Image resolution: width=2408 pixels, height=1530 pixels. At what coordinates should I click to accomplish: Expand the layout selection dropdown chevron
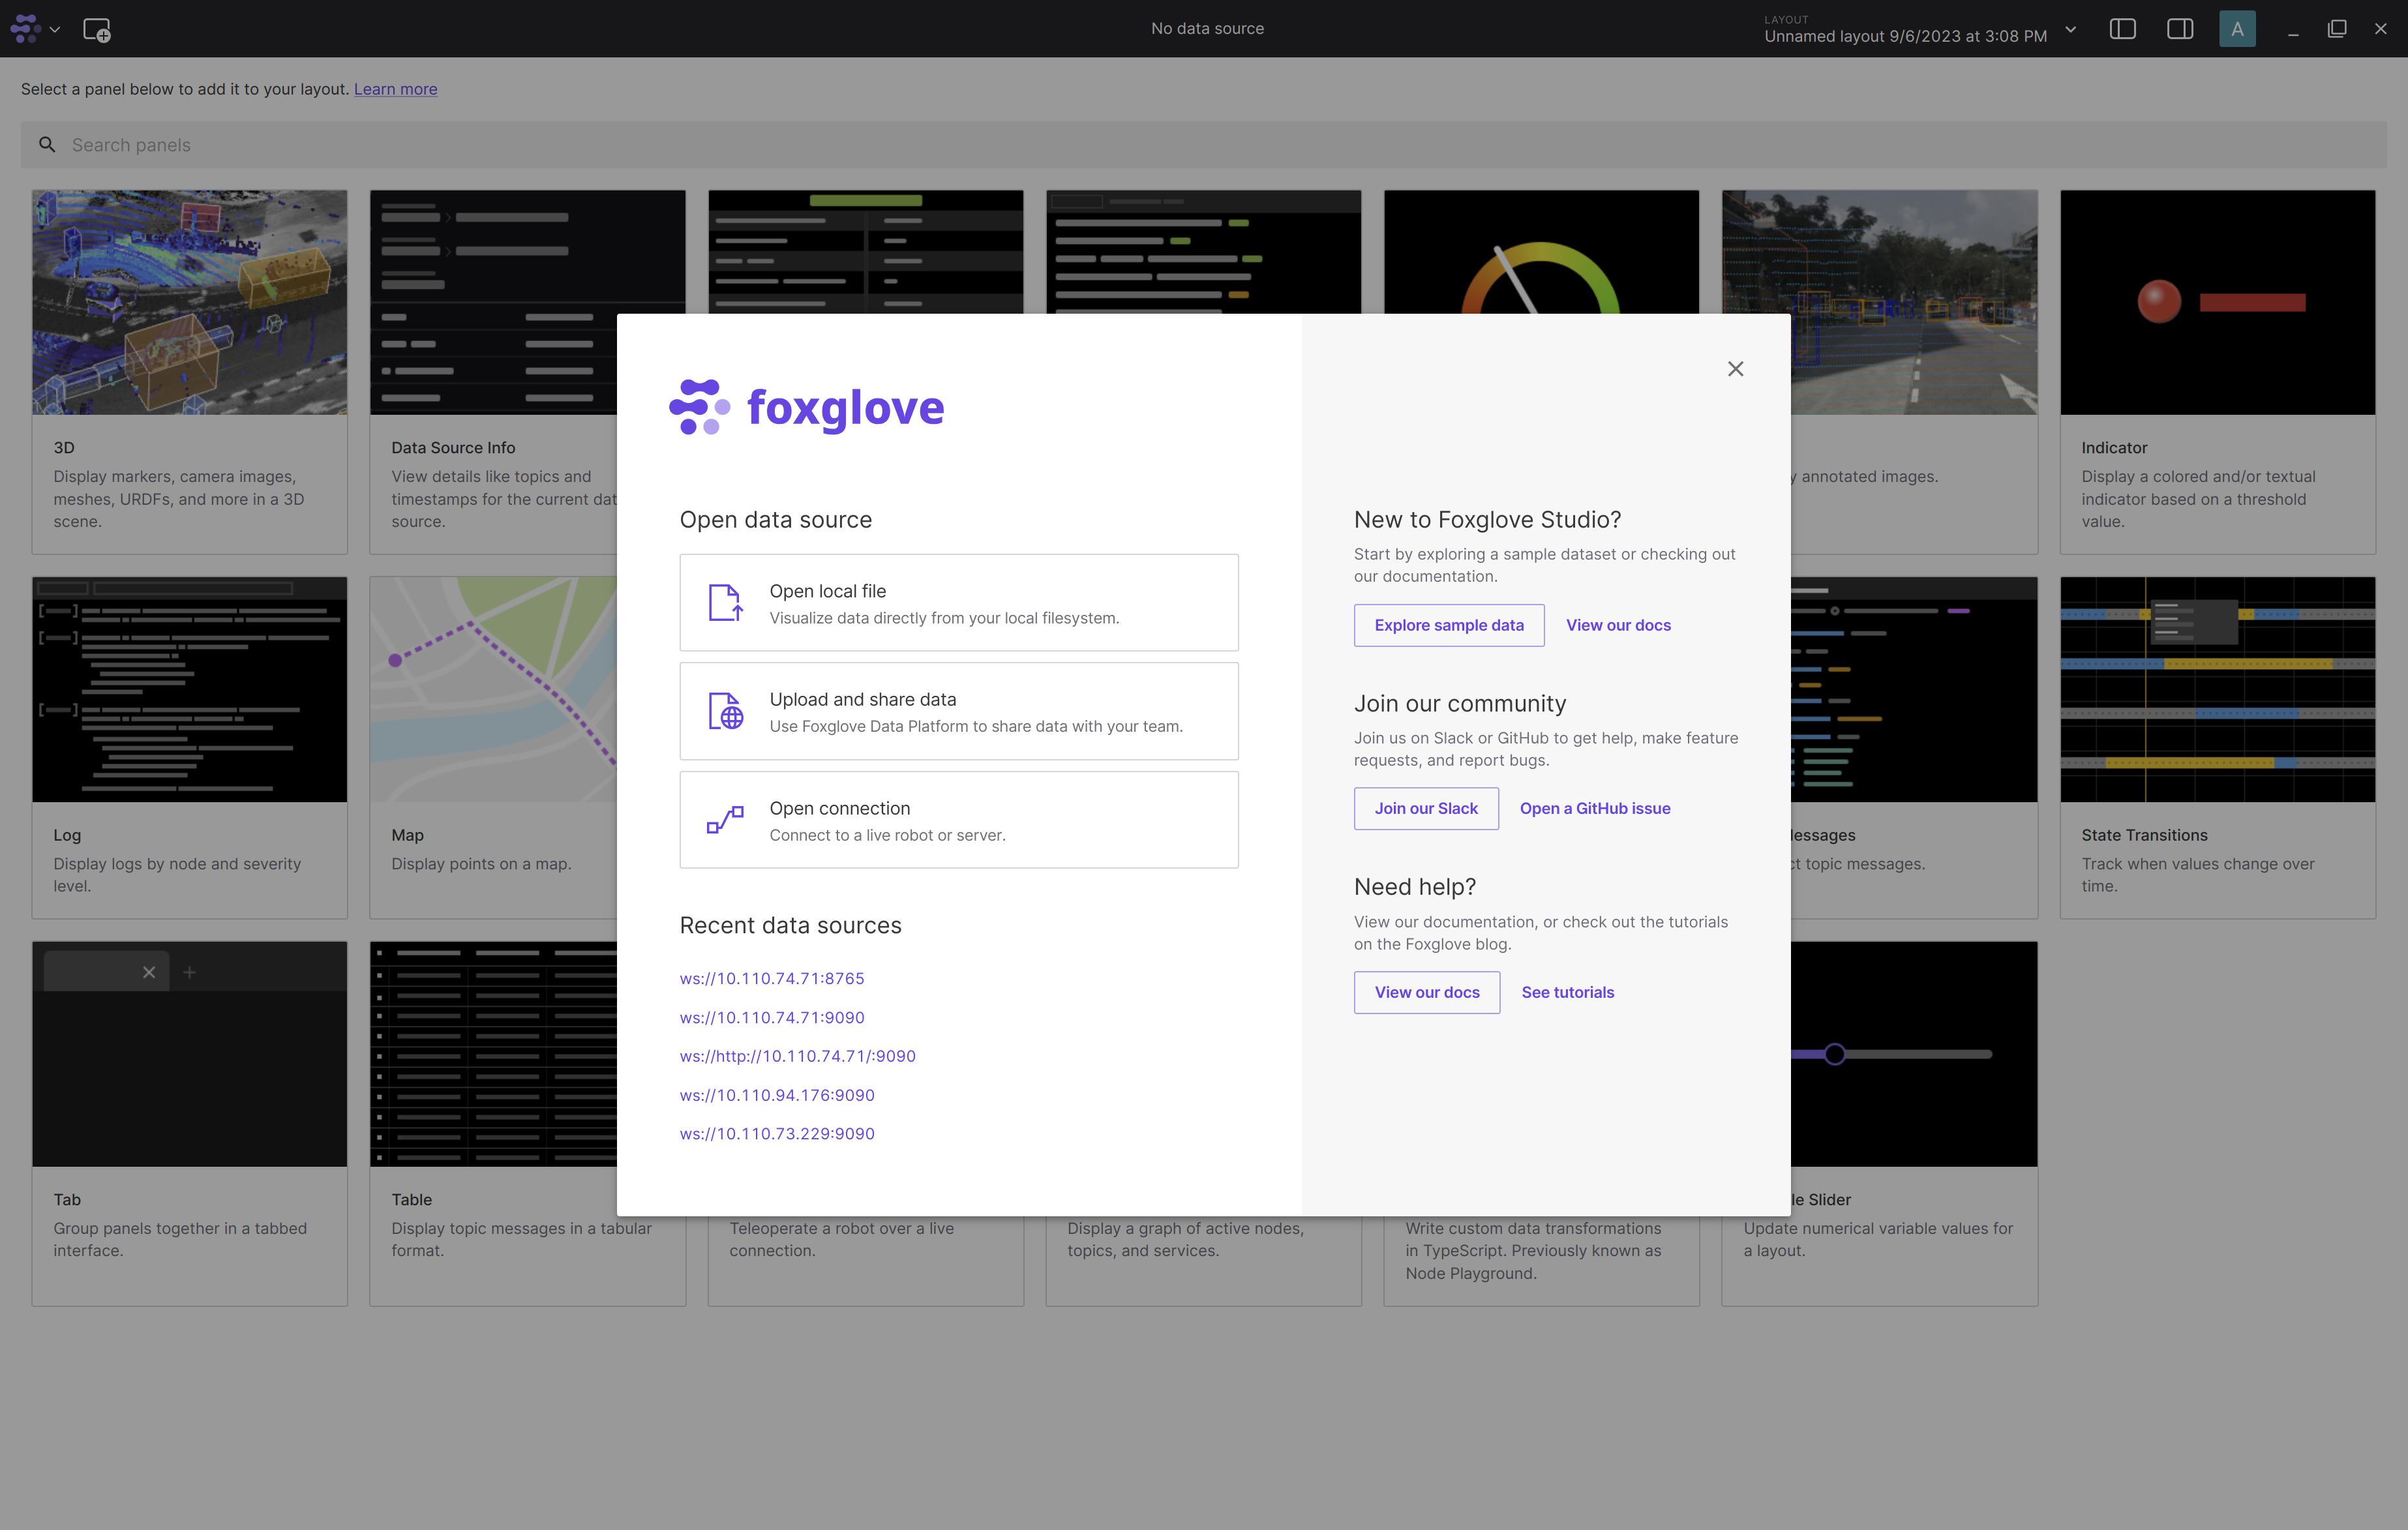pos(2071,30)
